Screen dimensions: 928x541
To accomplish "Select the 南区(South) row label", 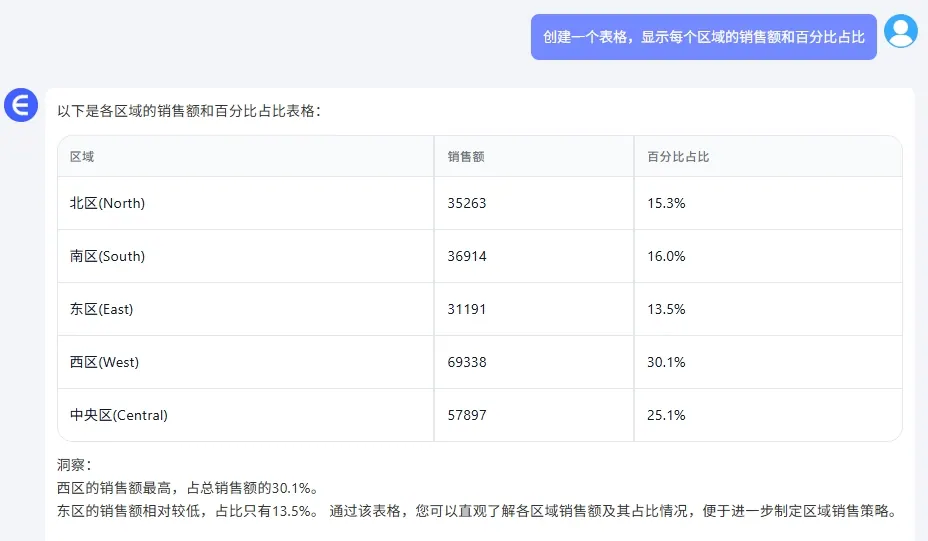I will click(107, 256).
